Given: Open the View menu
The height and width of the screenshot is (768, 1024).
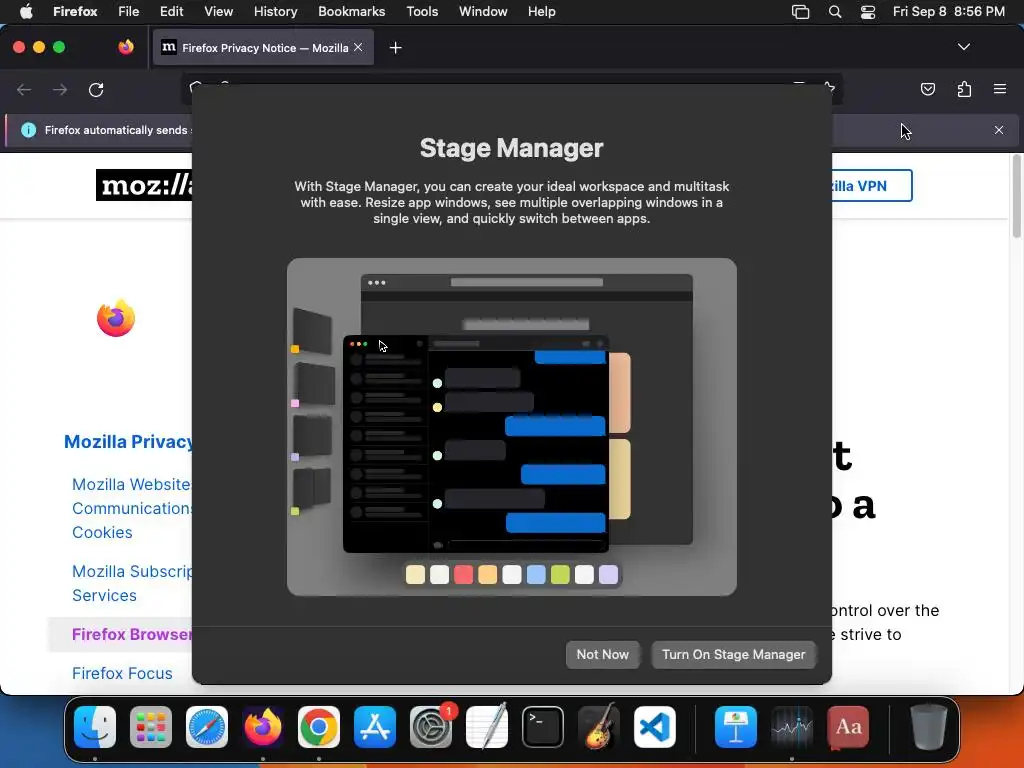Looking at the screenshot, I should point(218,11).
